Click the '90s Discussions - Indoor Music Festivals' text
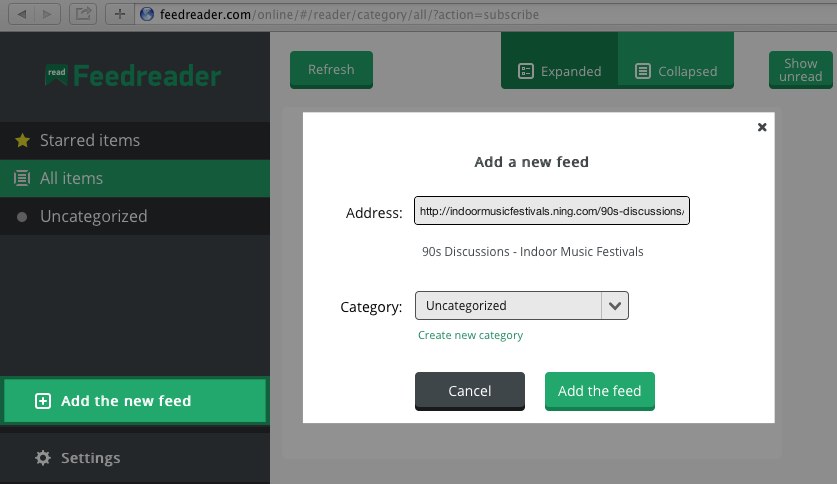Viewport: 837px width, 484px height. pos(533,251)
